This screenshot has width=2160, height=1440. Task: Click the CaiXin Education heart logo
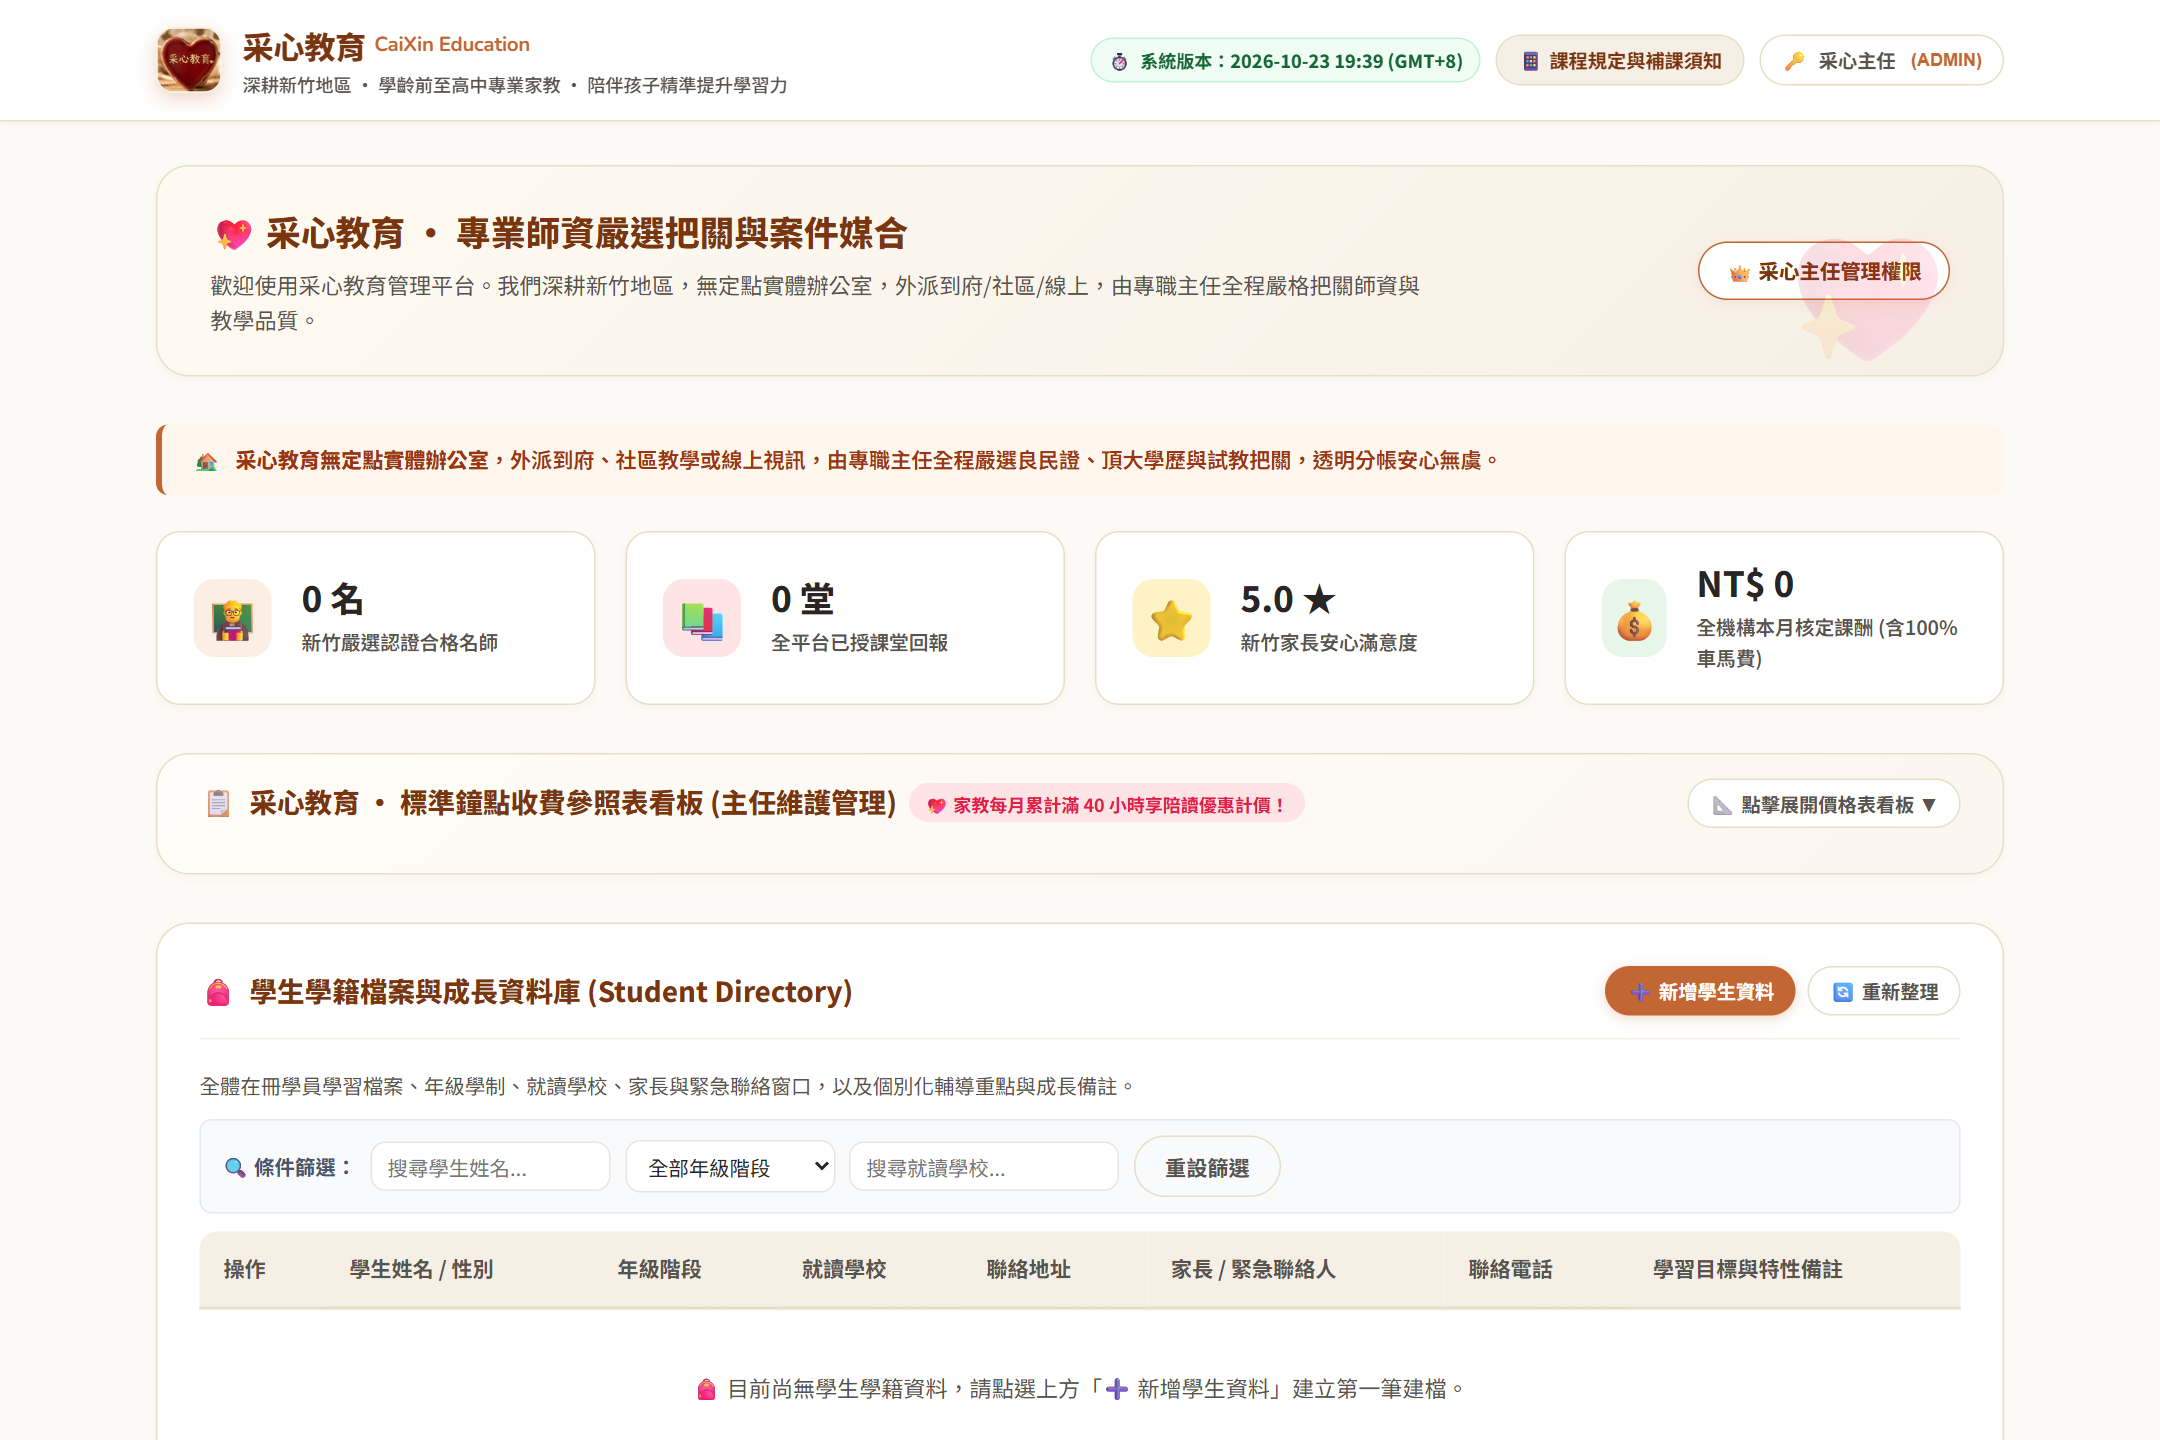tap(189, 60)
